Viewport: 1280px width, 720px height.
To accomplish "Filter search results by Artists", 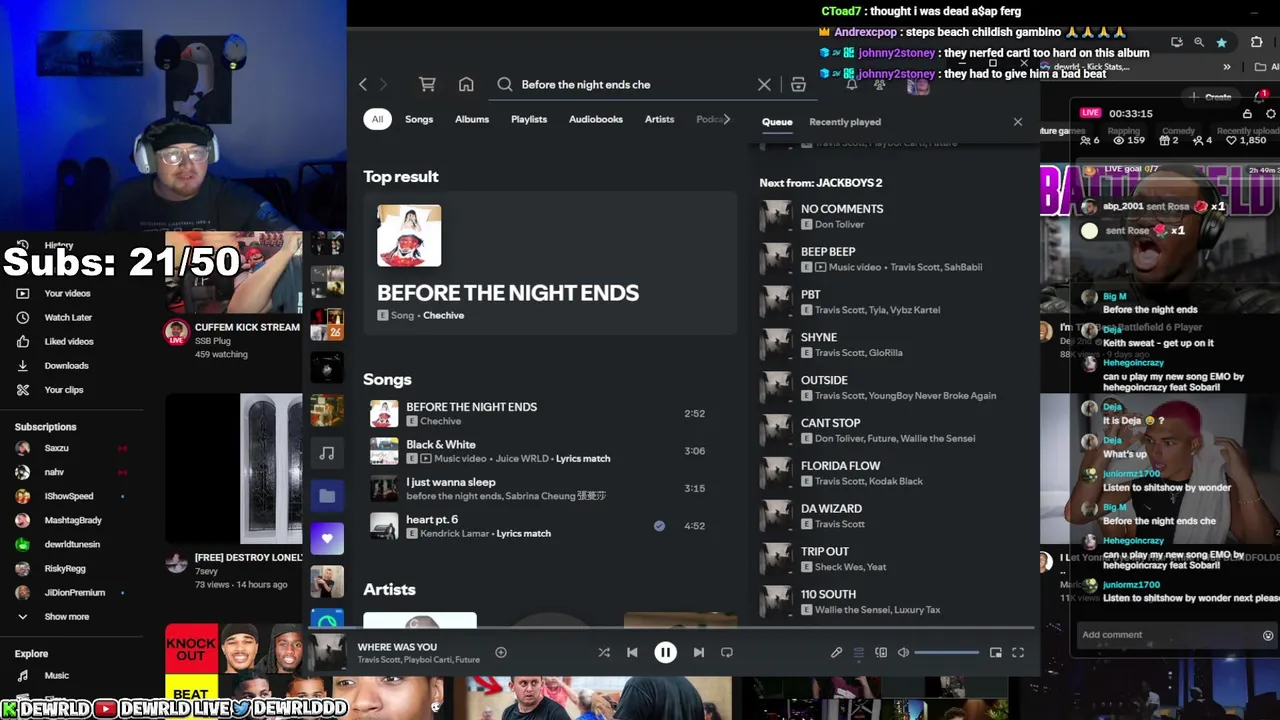I will pos(659,119).
